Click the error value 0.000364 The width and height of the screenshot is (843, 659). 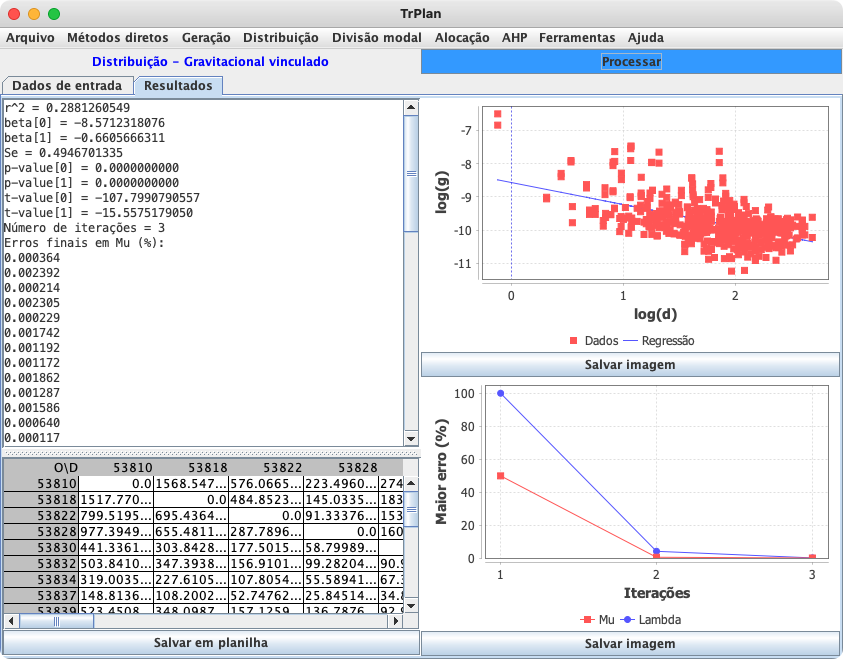(32, 258)
